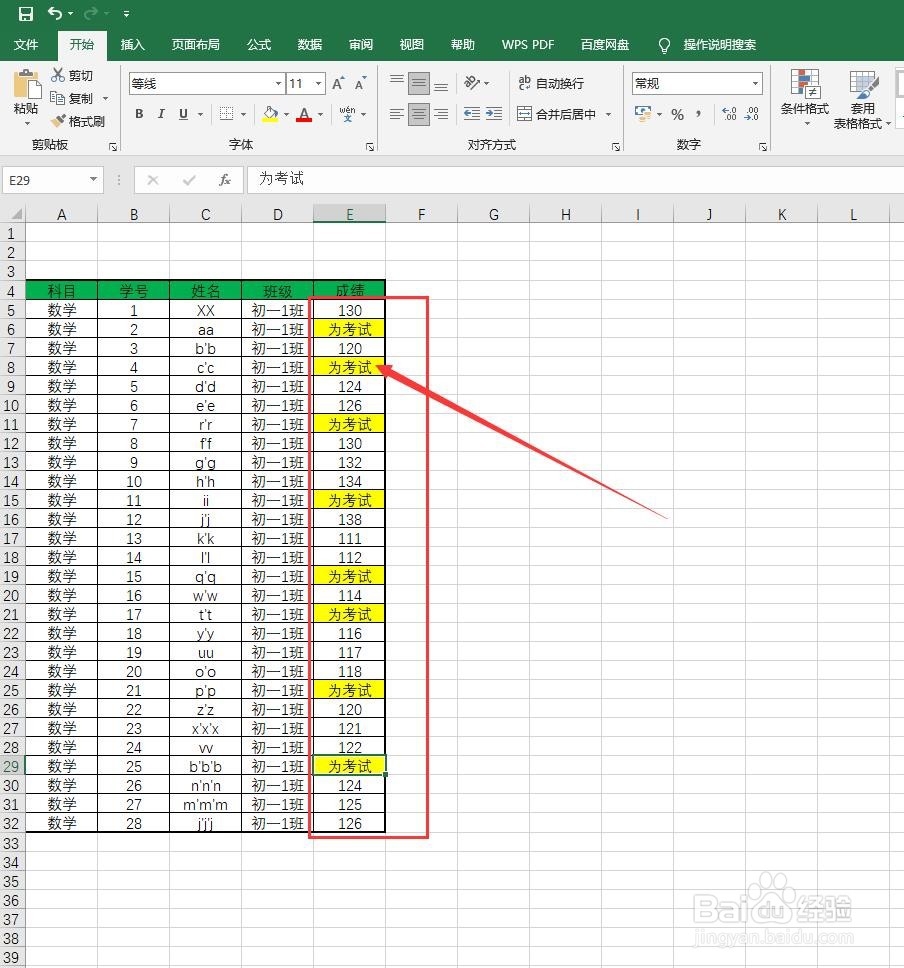This screenshot has height=968, width=904.
Task: Select cell E5 containing 130
Action: pos(349,310)
